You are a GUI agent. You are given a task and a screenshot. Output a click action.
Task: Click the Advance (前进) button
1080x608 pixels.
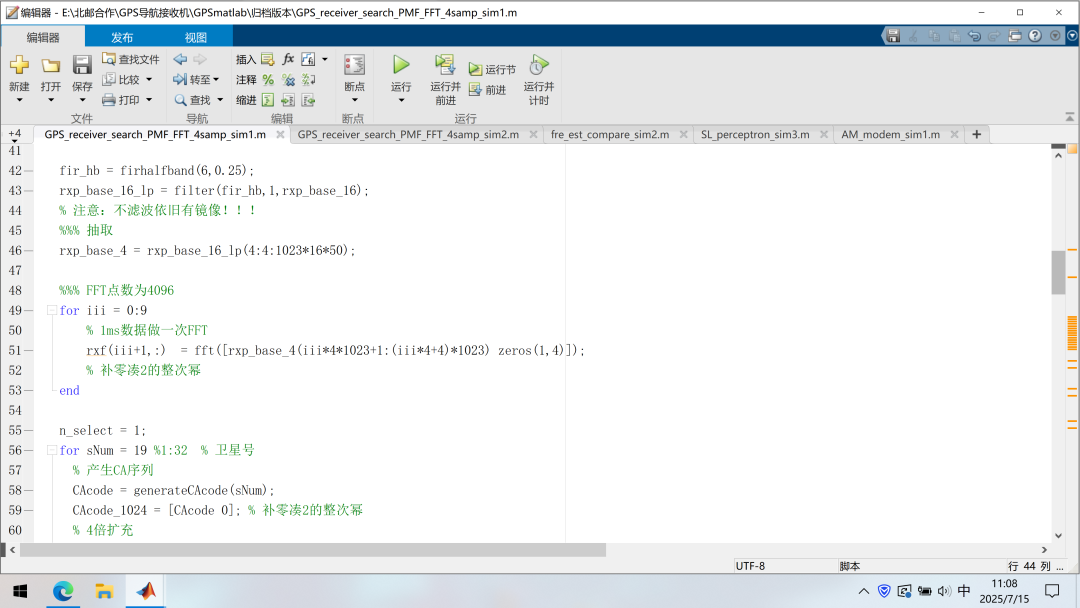[x=488, y=90]
